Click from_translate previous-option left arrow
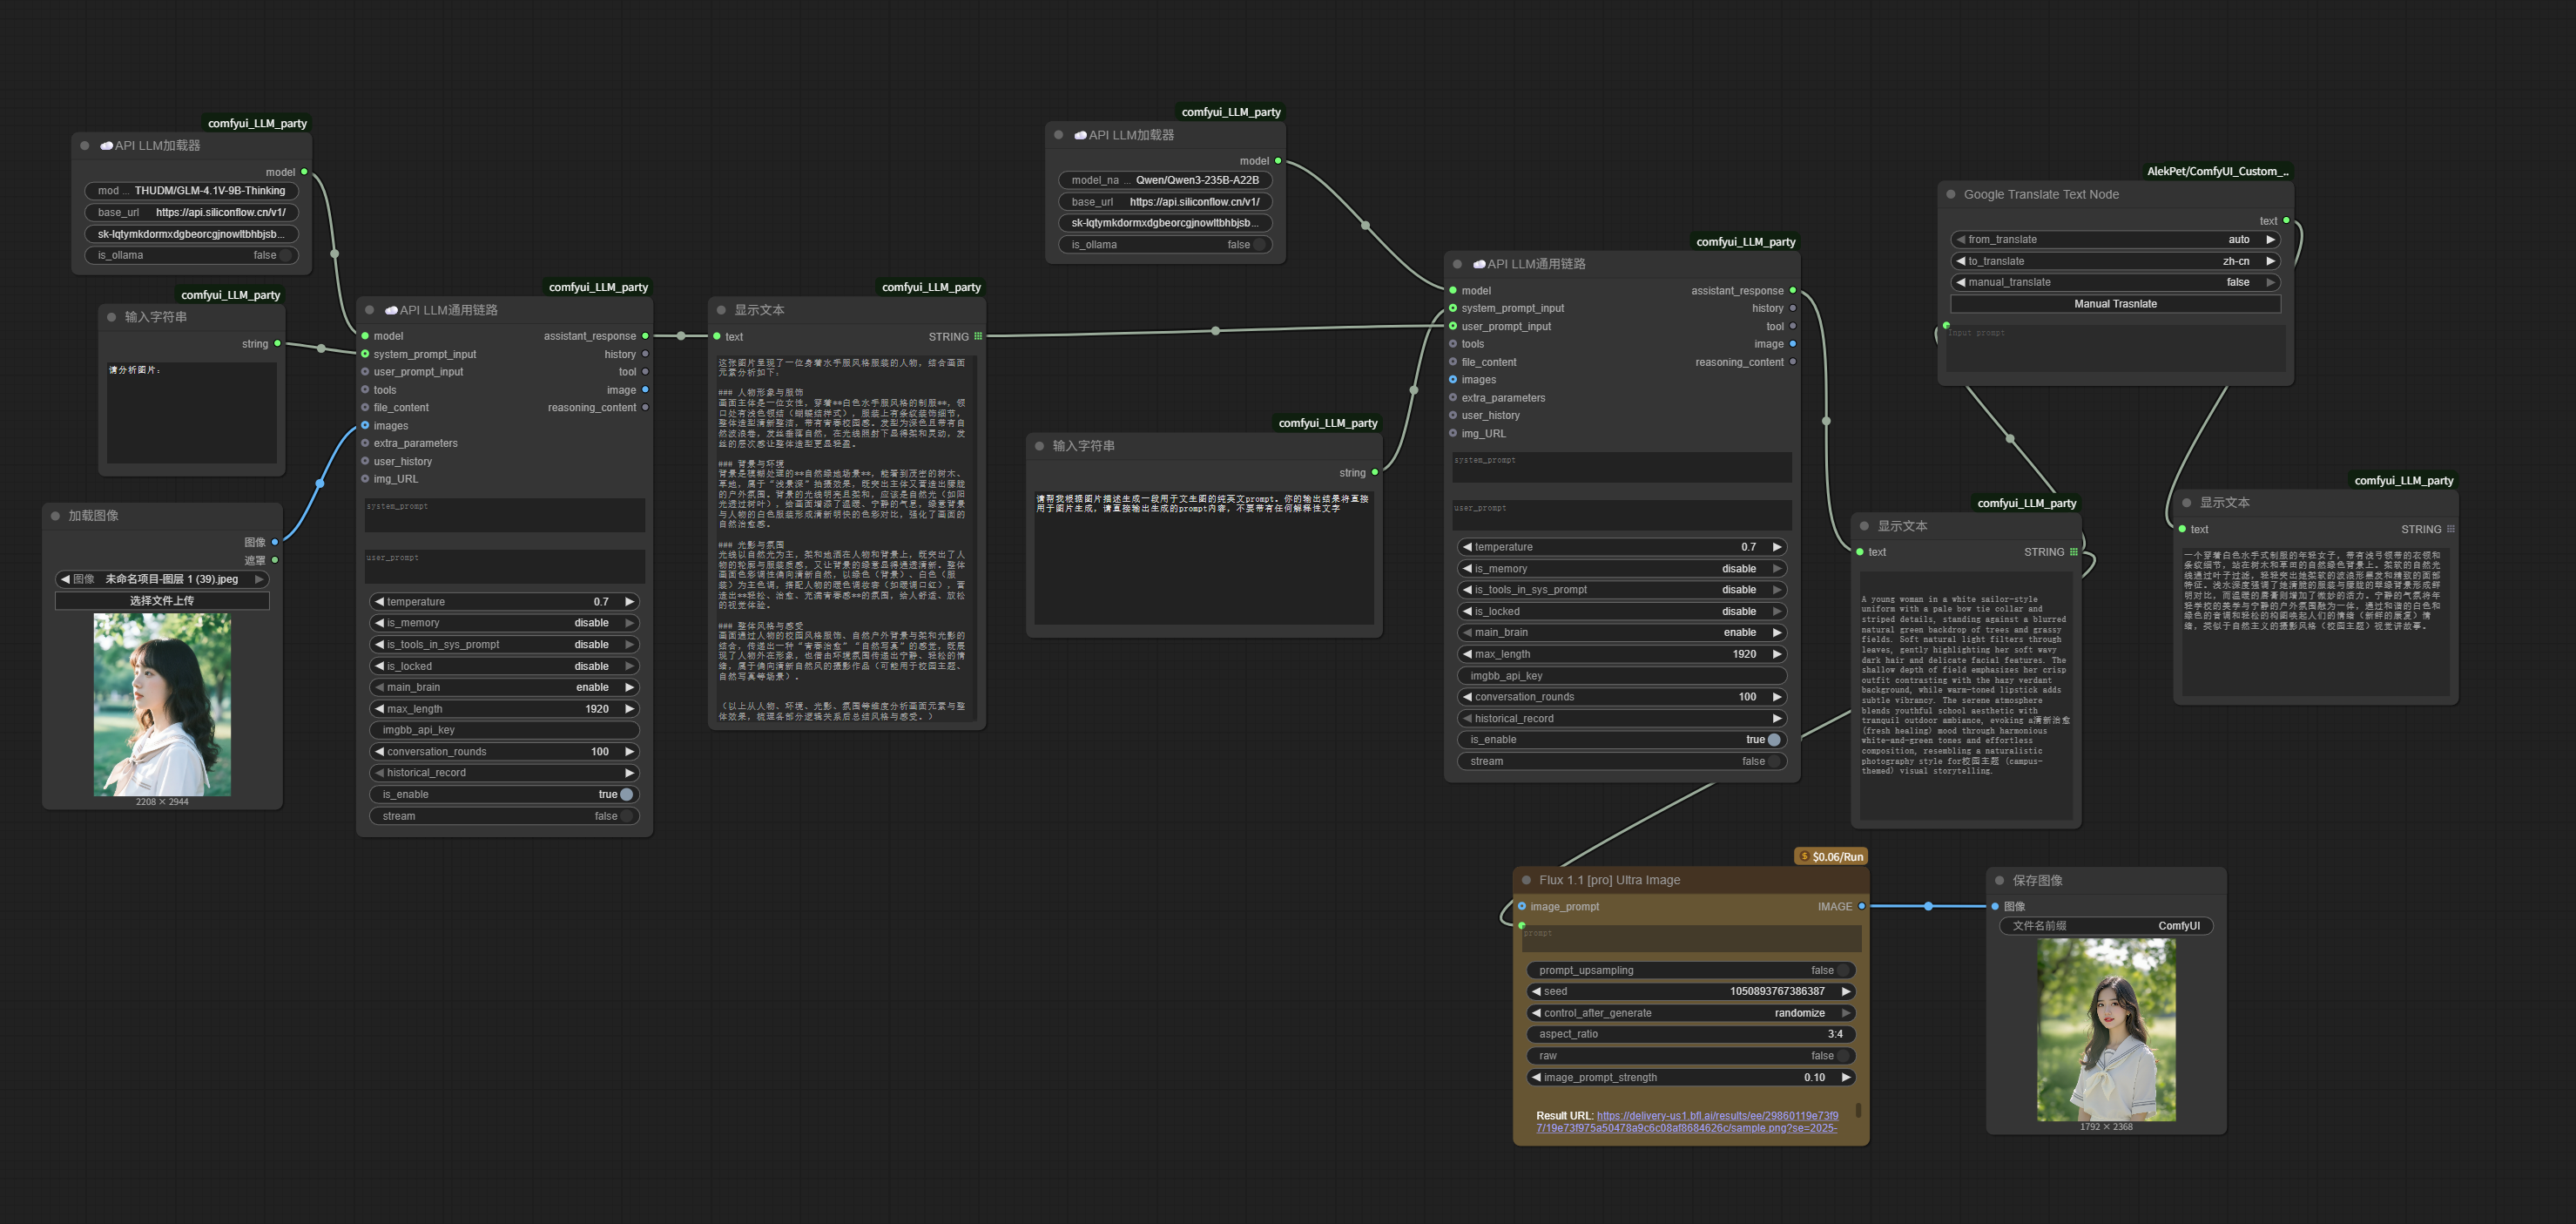The height and width of the screenshot is (1224, 2576). tap(1960, 239)
